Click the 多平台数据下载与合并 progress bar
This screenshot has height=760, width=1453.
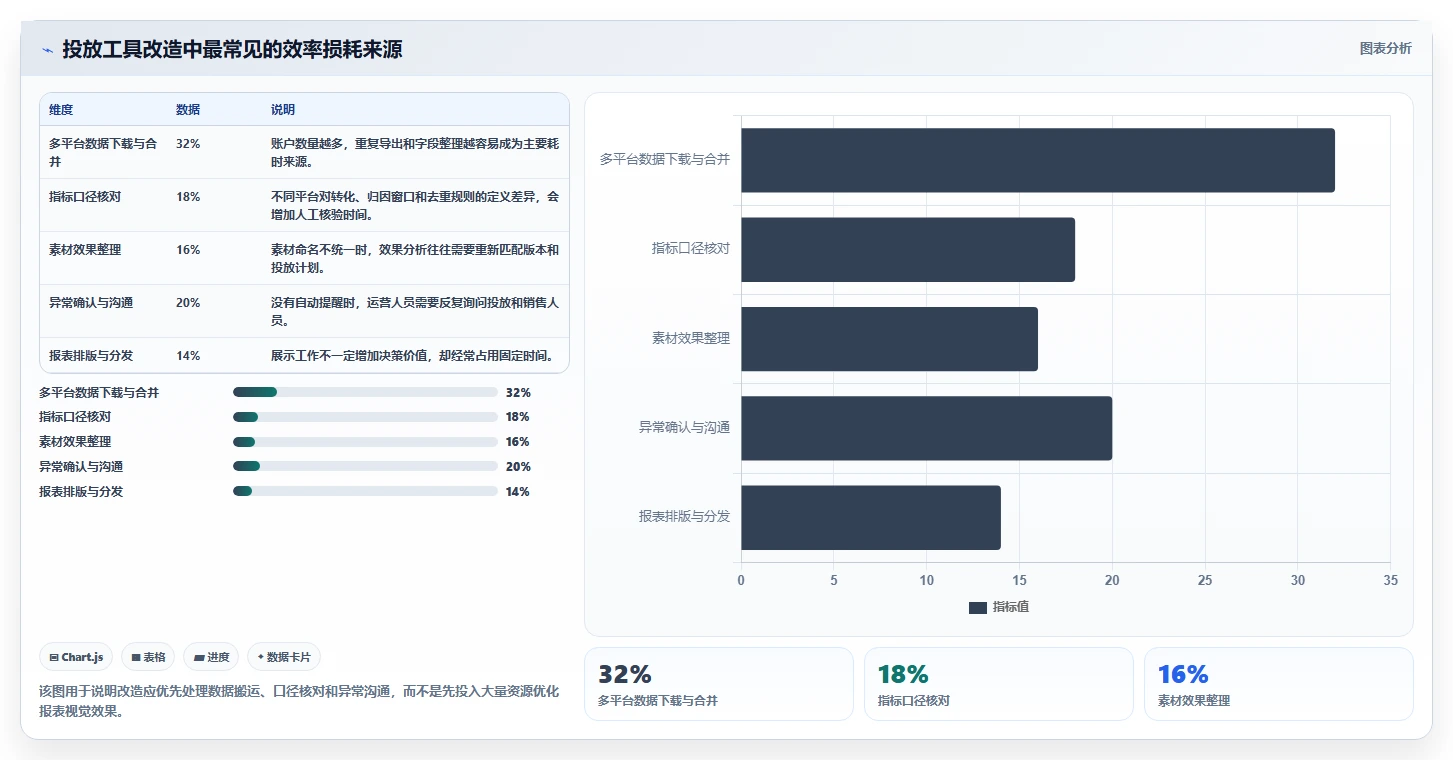click(365, 392)
